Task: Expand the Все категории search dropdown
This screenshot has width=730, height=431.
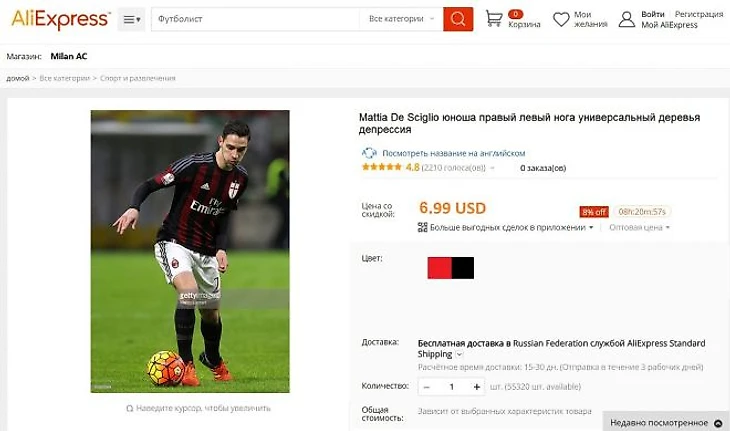Action: tap(401, 19)
